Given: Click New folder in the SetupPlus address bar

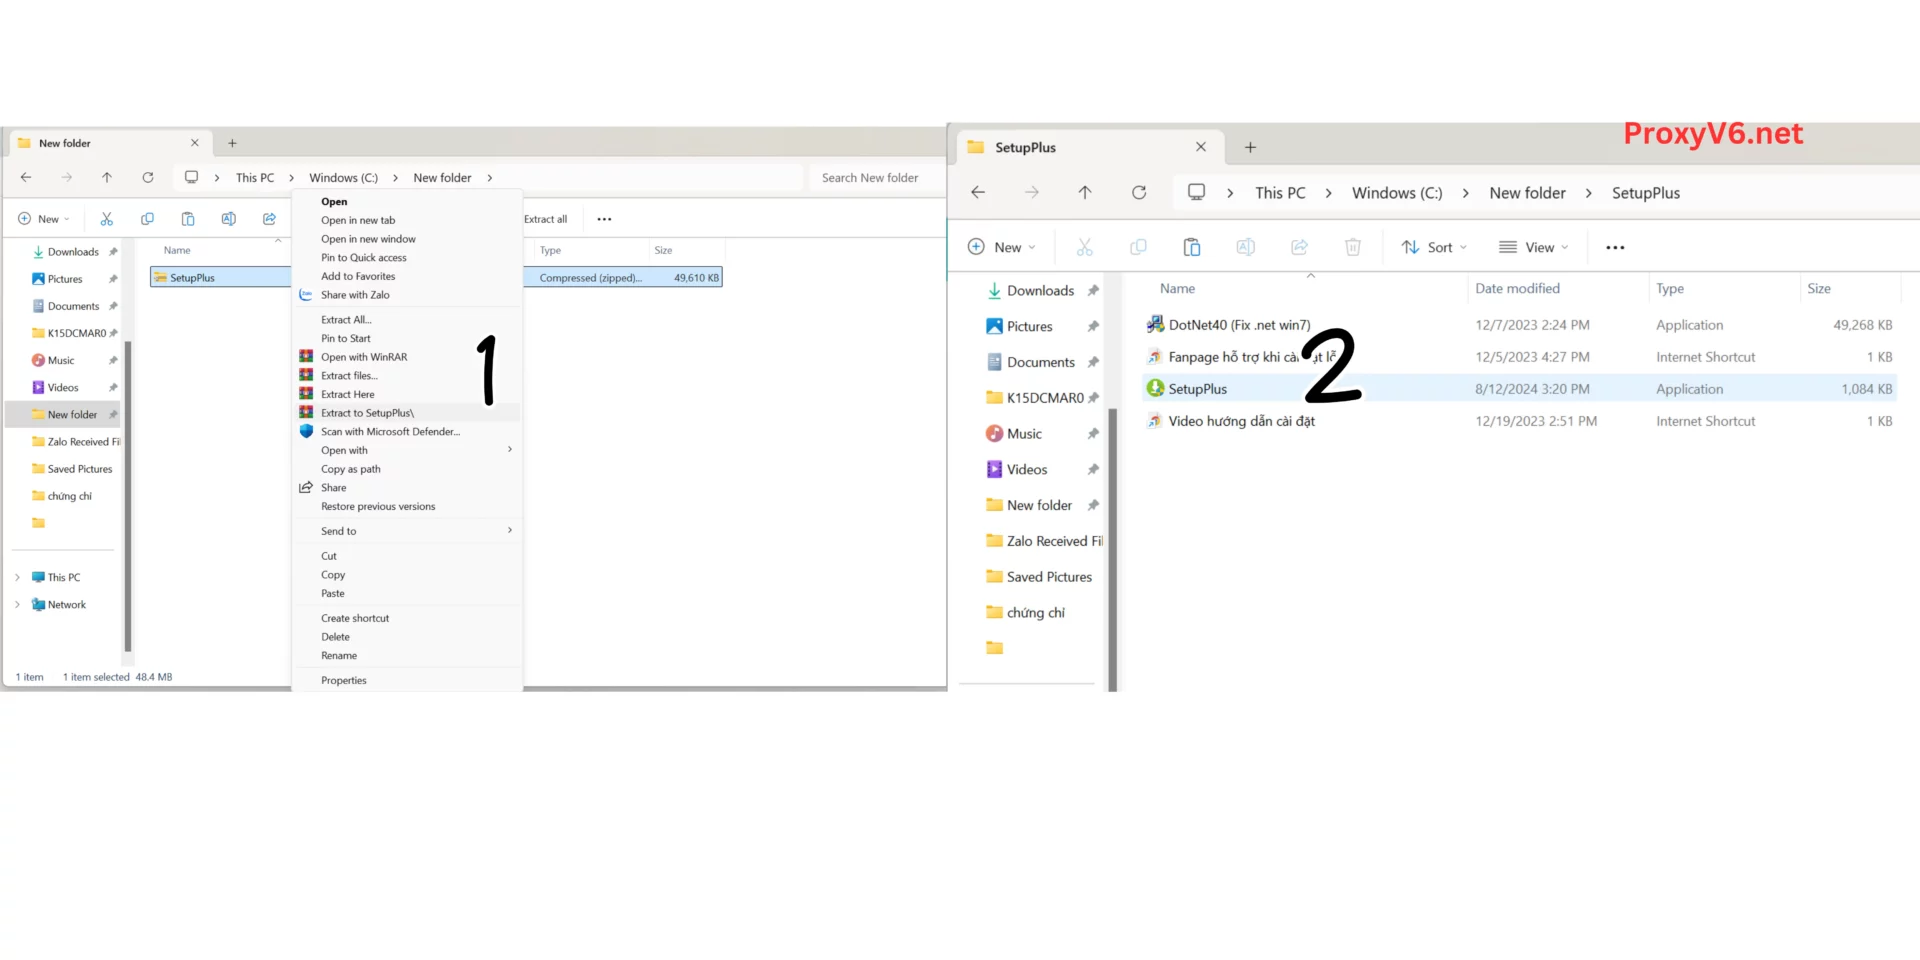Looking at the screenshot, I should click(1527, 193).
